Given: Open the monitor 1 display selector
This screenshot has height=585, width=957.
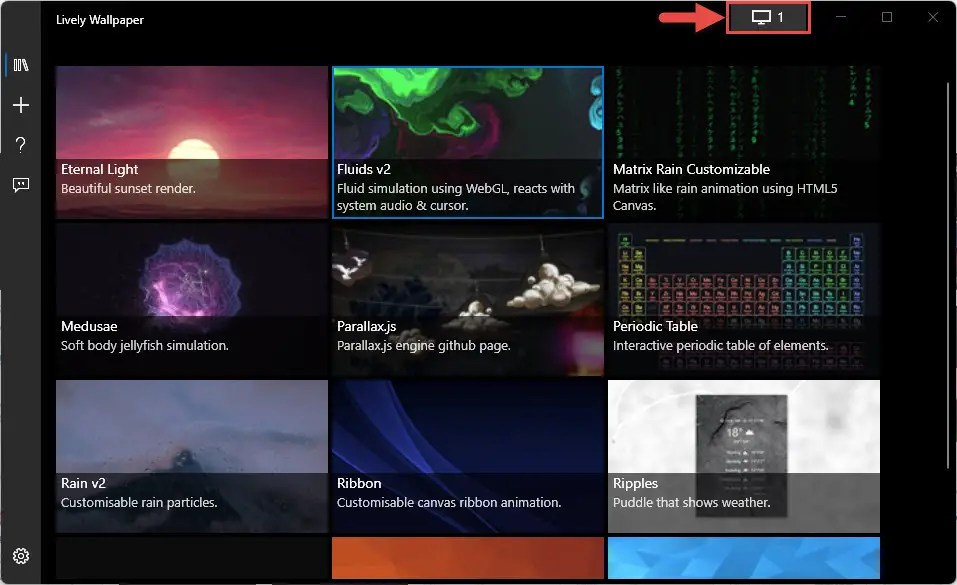Looking at the screenshot, I should [768, 17].
